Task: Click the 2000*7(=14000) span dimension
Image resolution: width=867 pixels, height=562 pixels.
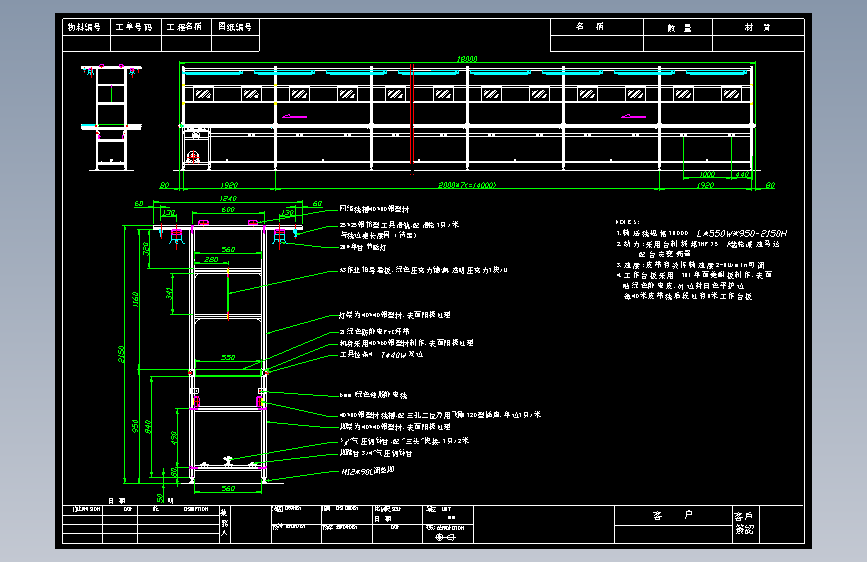Action: pos(467,185)
